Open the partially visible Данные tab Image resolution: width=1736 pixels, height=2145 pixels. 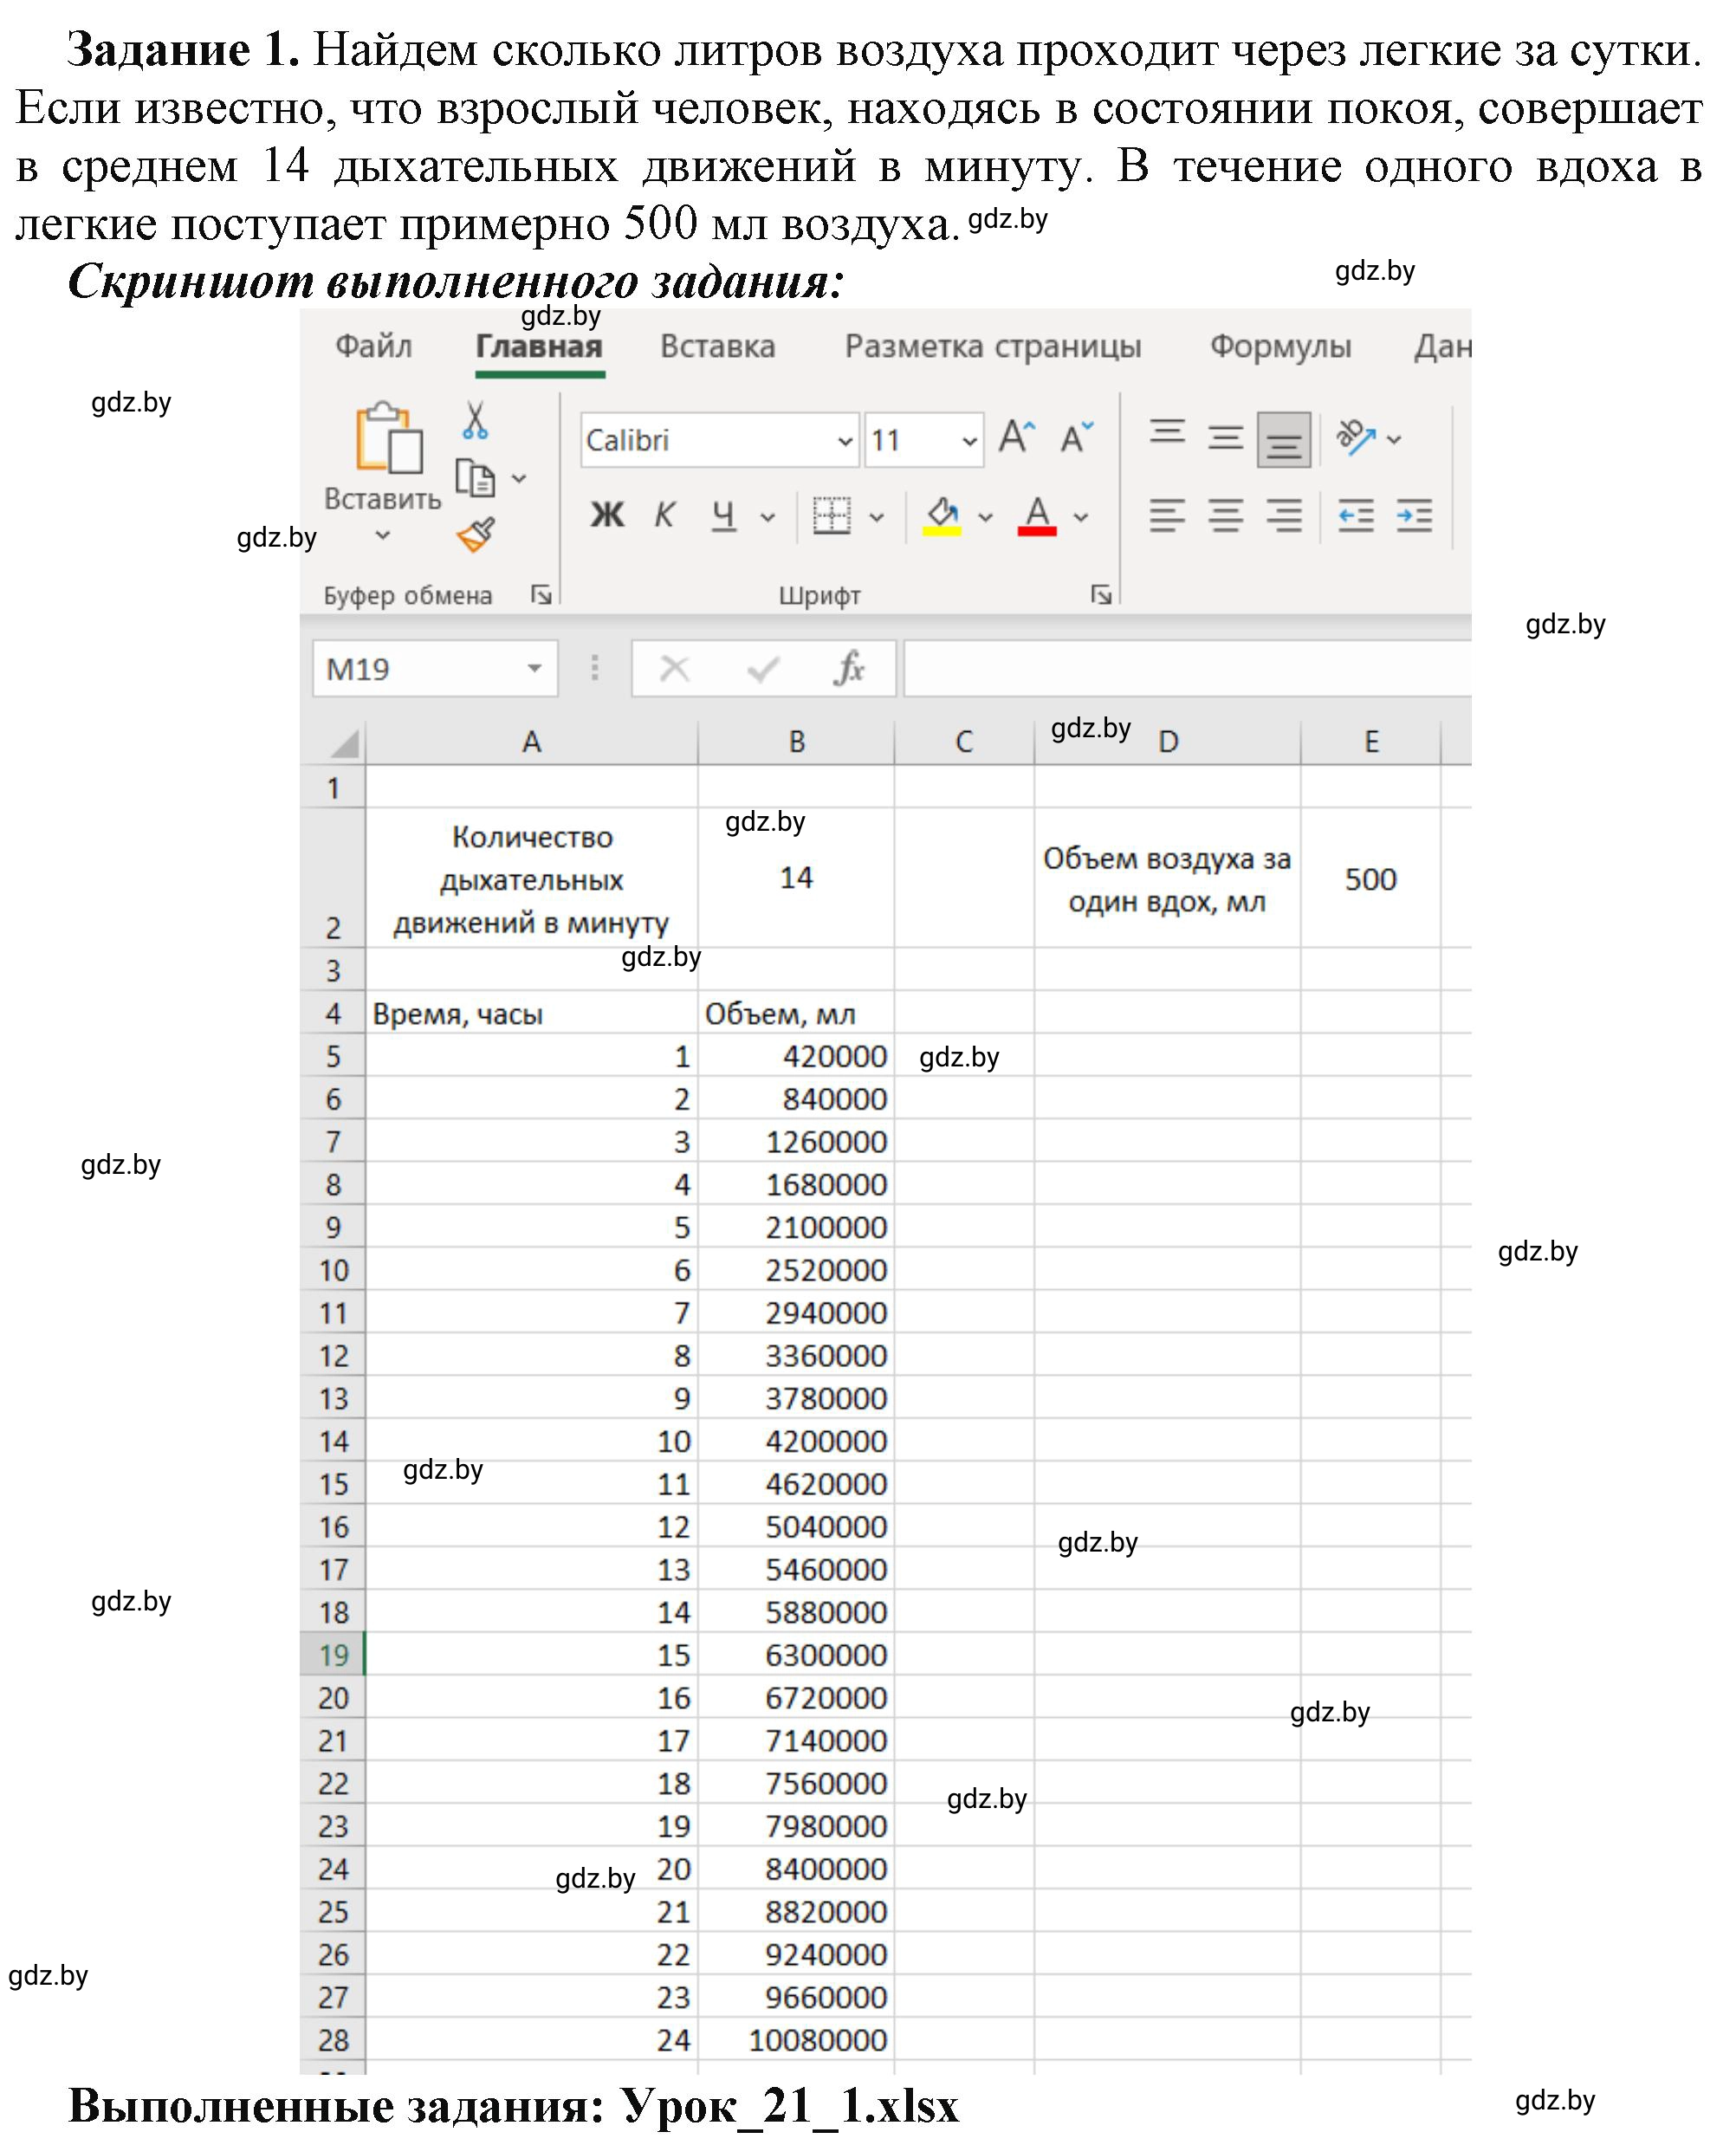click(x=1442, y=346)
